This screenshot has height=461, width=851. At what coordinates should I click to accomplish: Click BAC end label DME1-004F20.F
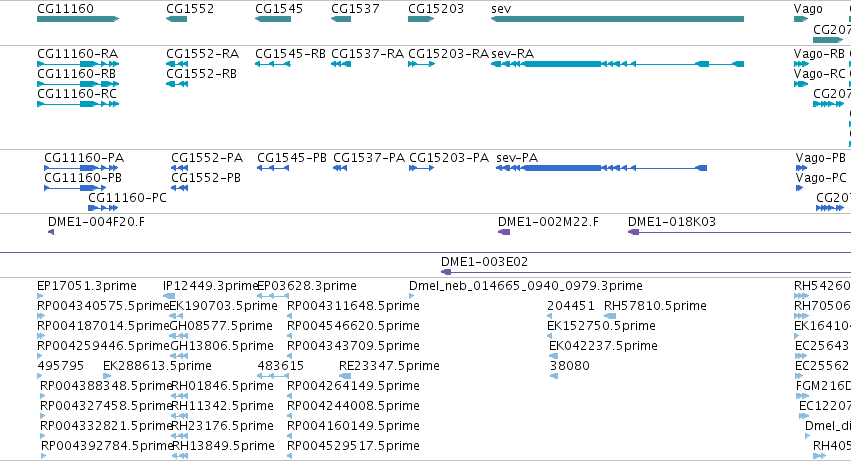click(x=97, y=222)
